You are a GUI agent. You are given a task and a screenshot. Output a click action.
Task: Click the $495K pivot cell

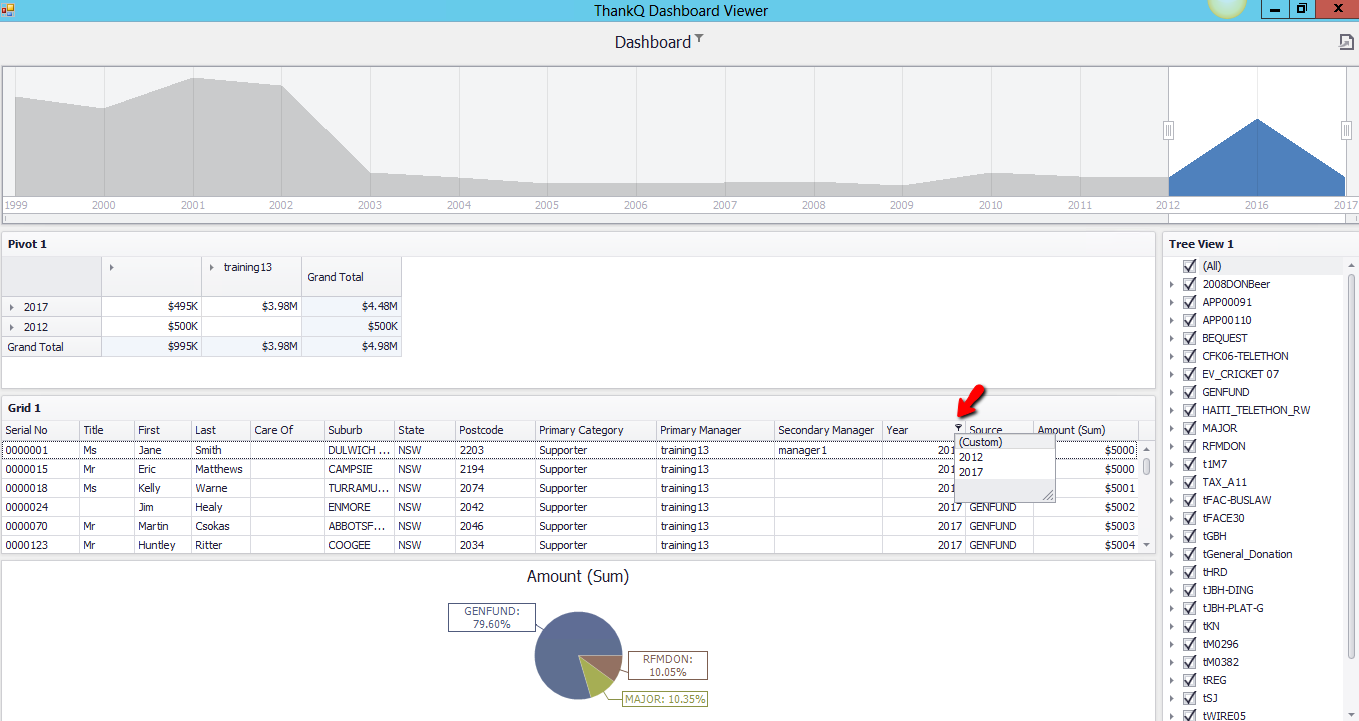click(151, 307)
